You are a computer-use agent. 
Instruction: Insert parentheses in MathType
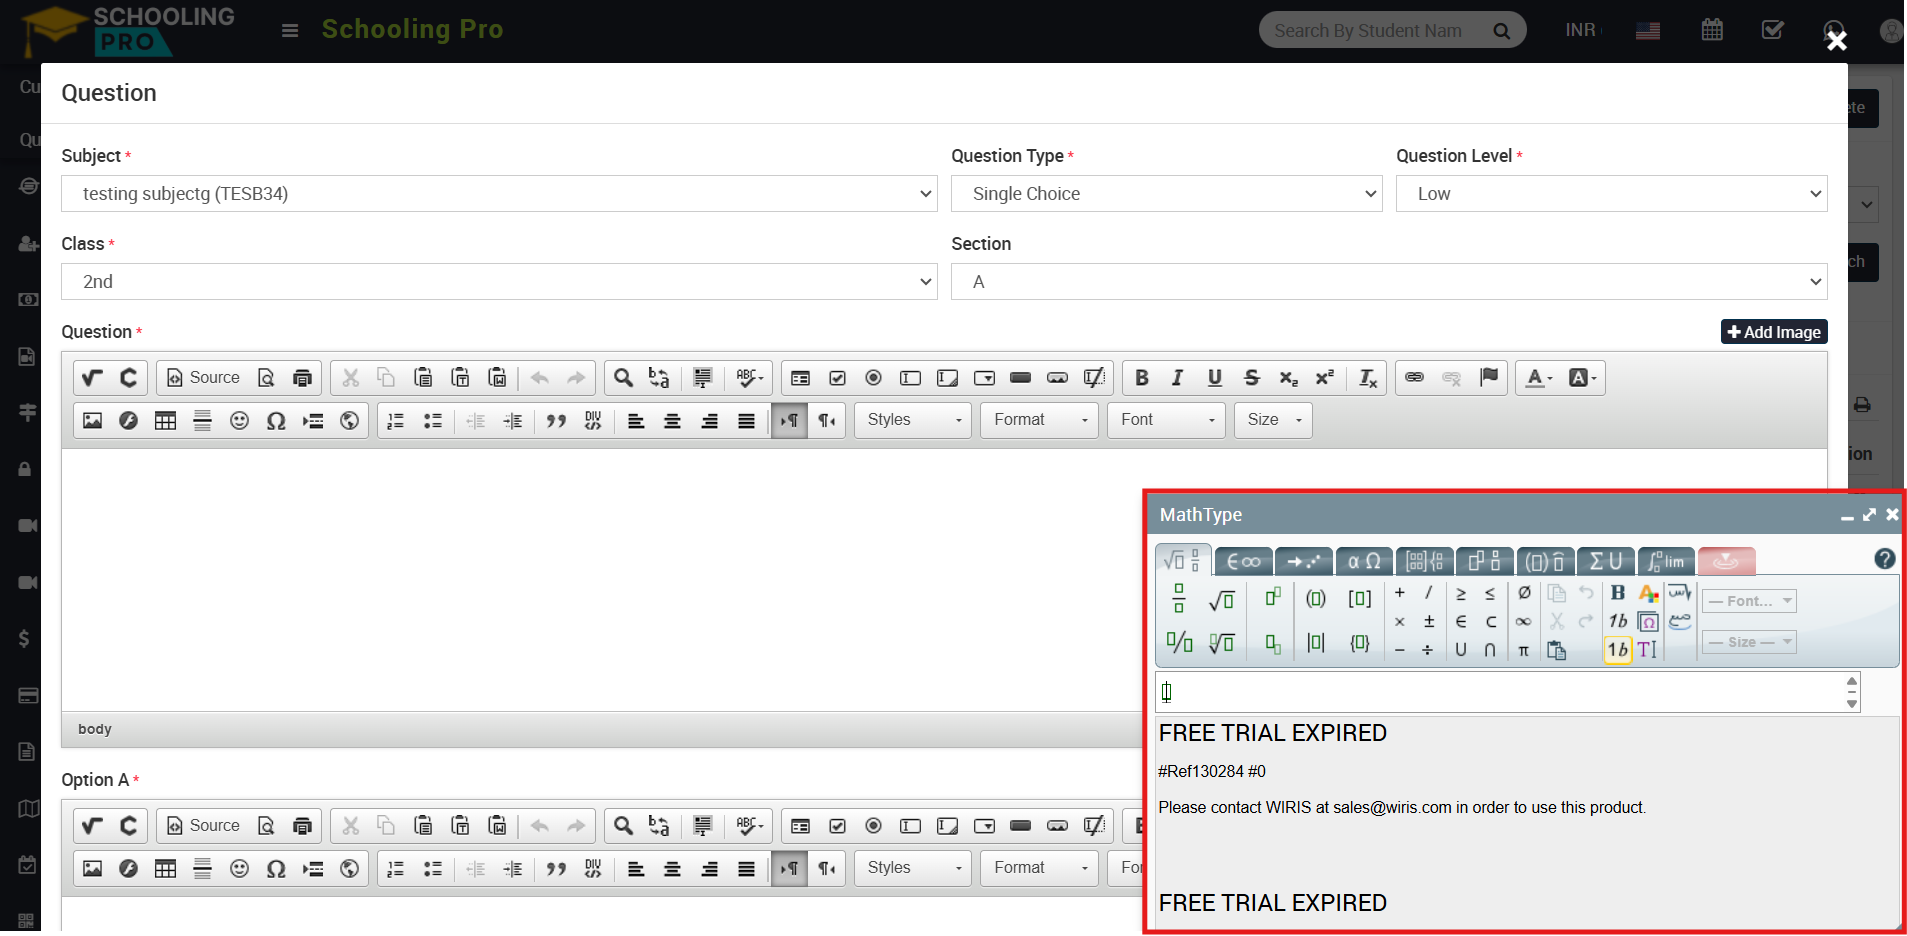click(x=1316, y=599)
